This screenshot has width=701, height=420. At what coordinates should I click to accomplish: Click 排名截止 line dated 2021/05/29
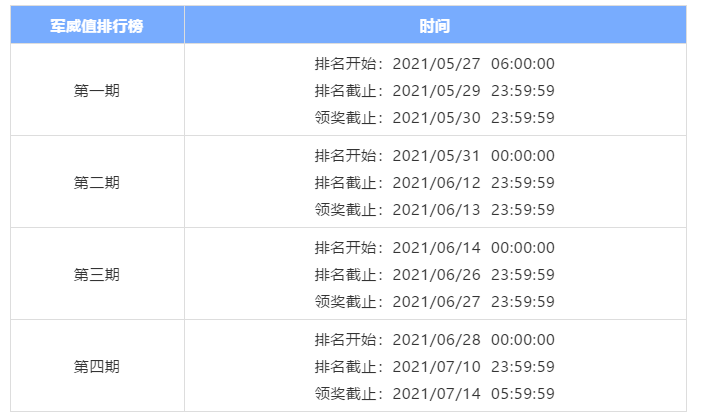tap(434, 91)
